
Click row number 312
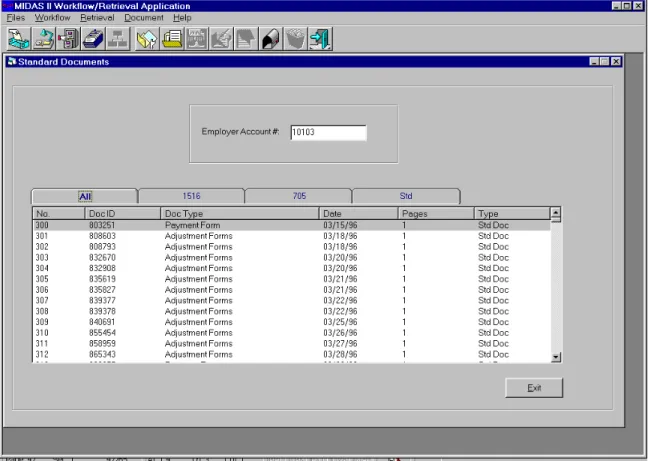(x=42, y=354)
